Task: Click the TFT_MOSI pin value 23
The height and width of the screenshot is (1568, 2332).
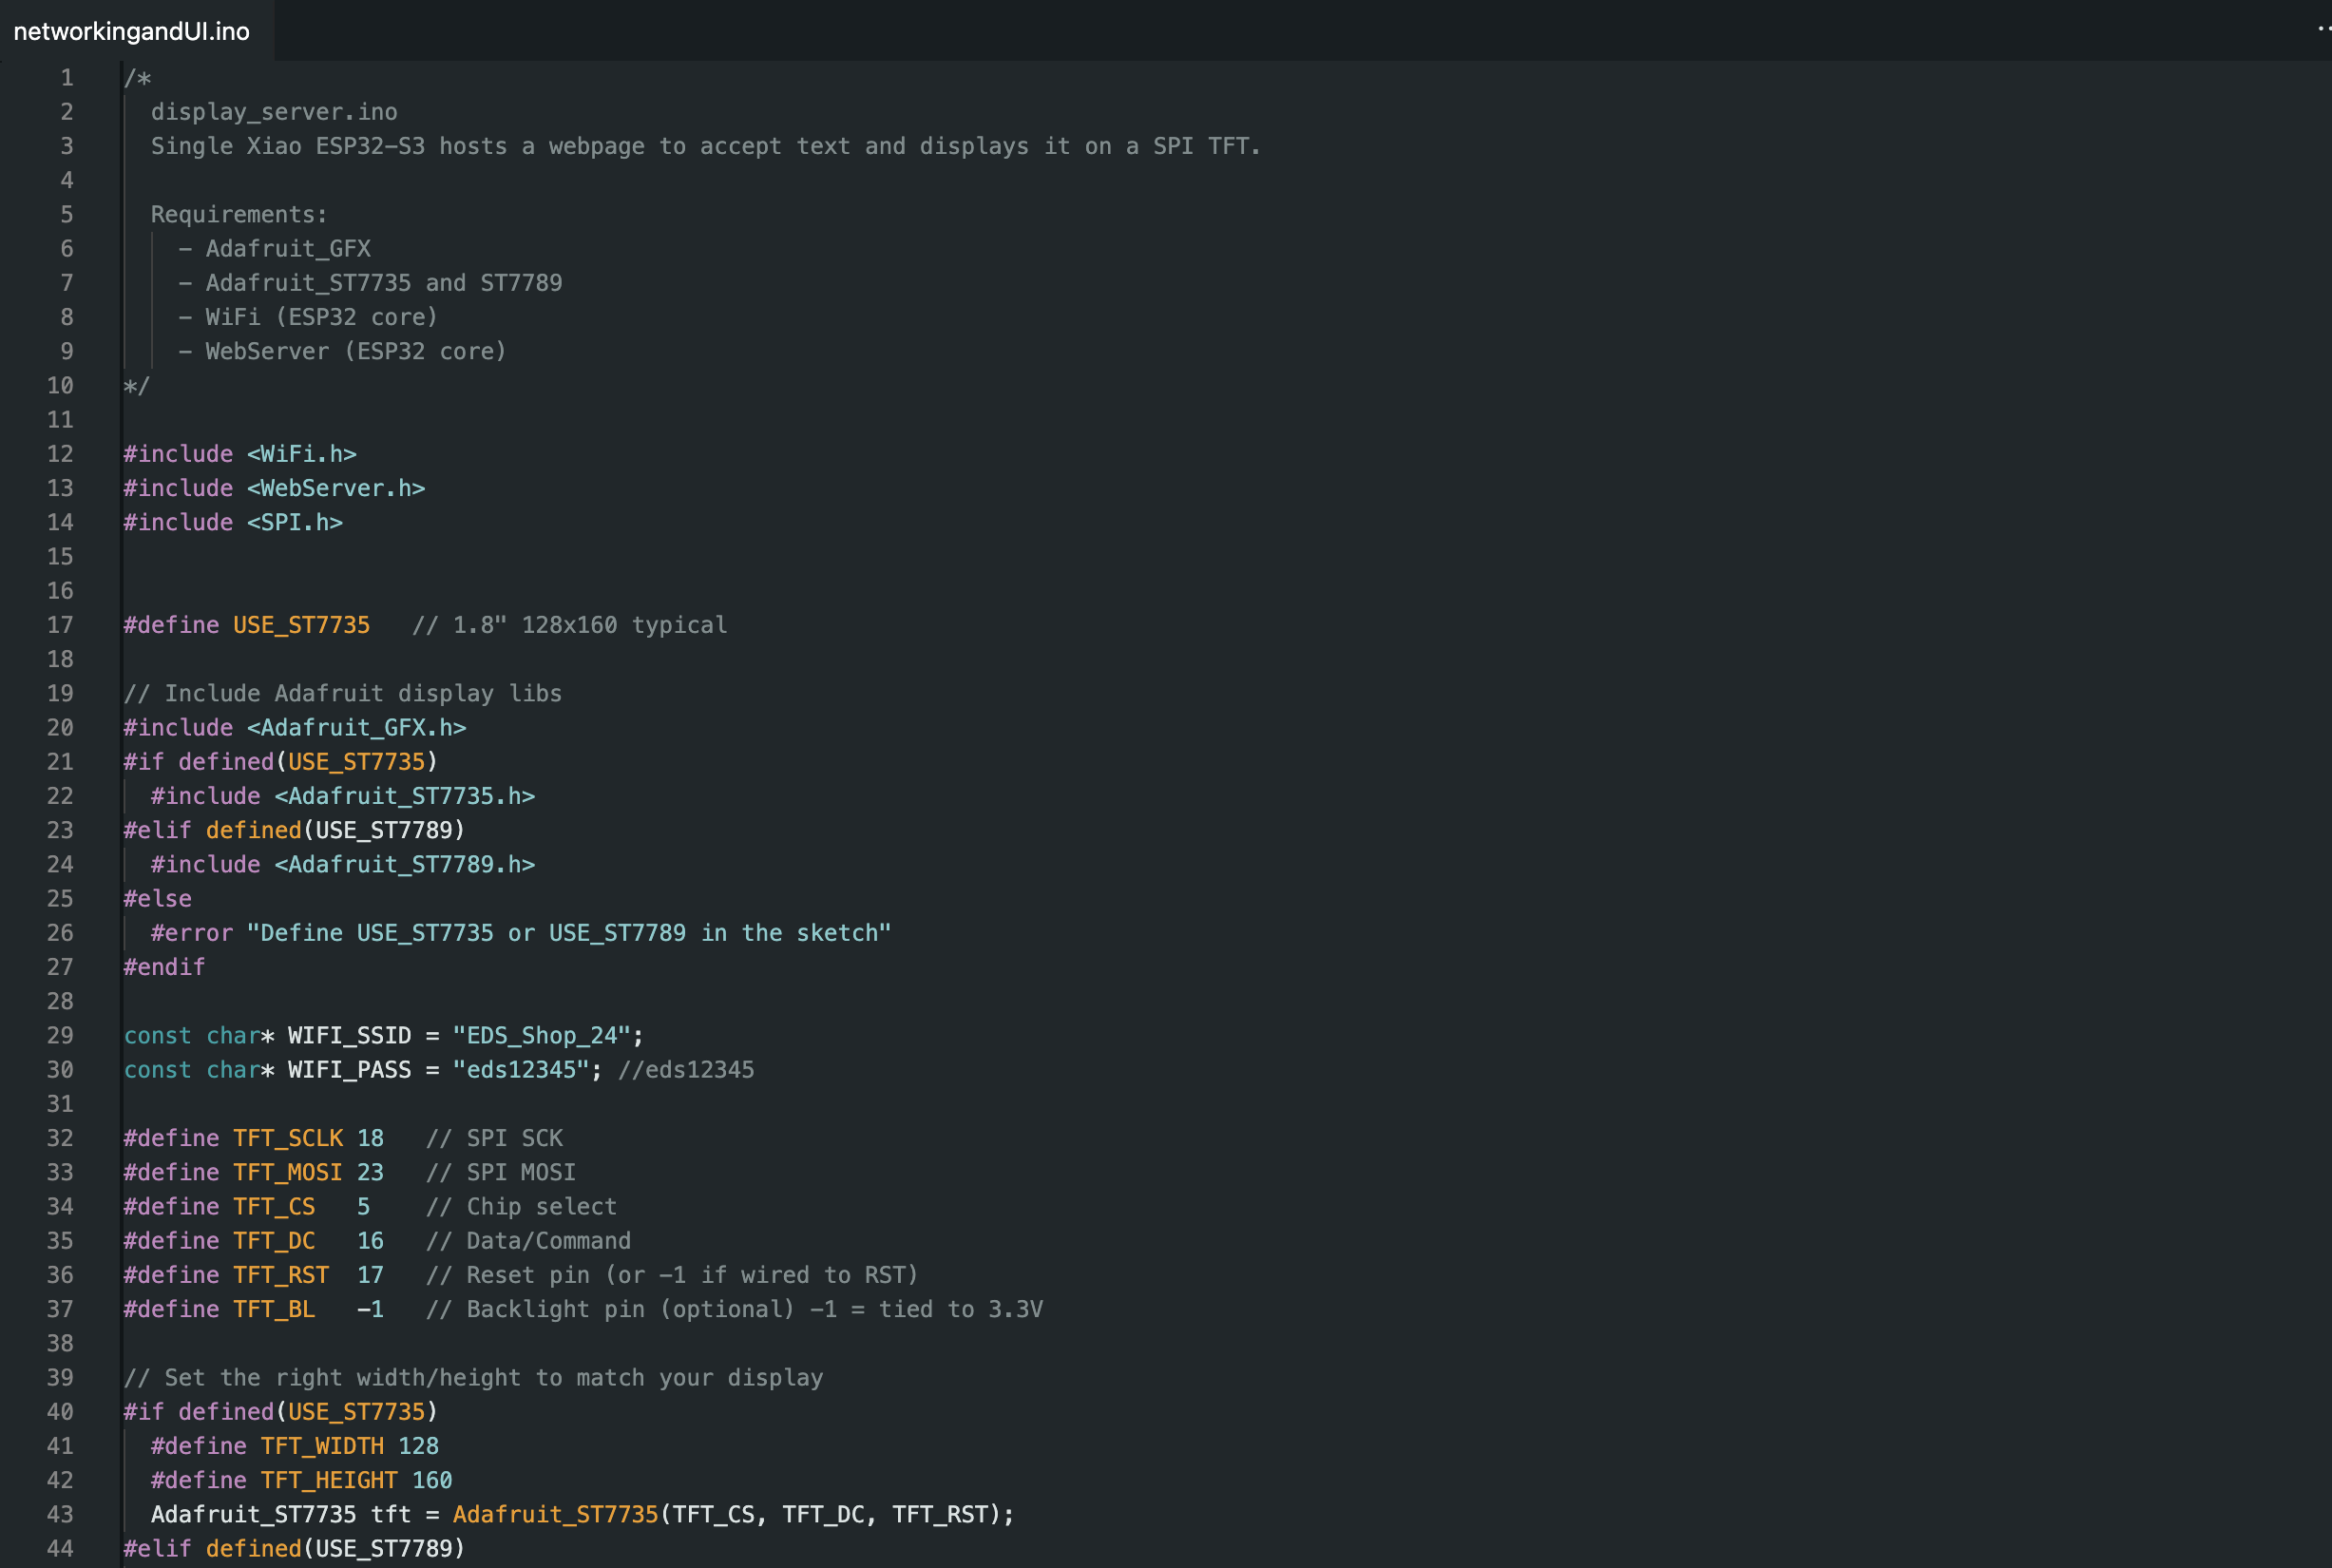Action: pyautogui.click(x=370, y=1172)
